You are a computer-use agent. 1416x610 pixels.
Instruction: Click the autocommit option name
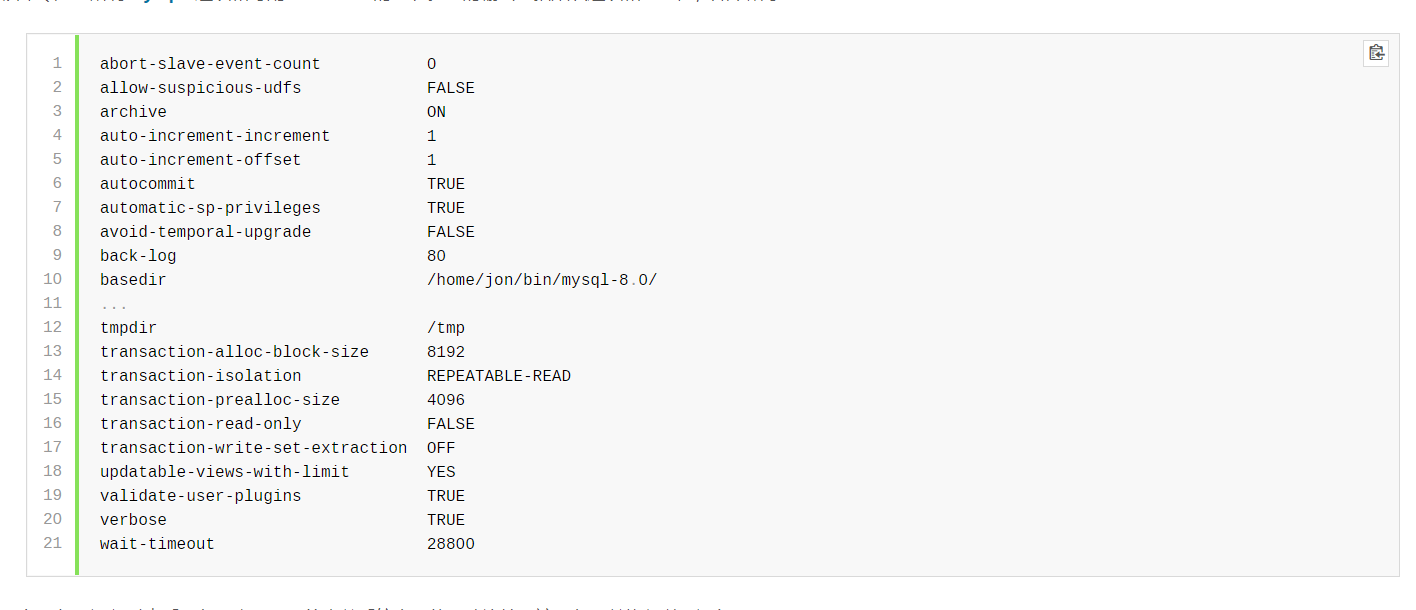[x=148, y=184]
